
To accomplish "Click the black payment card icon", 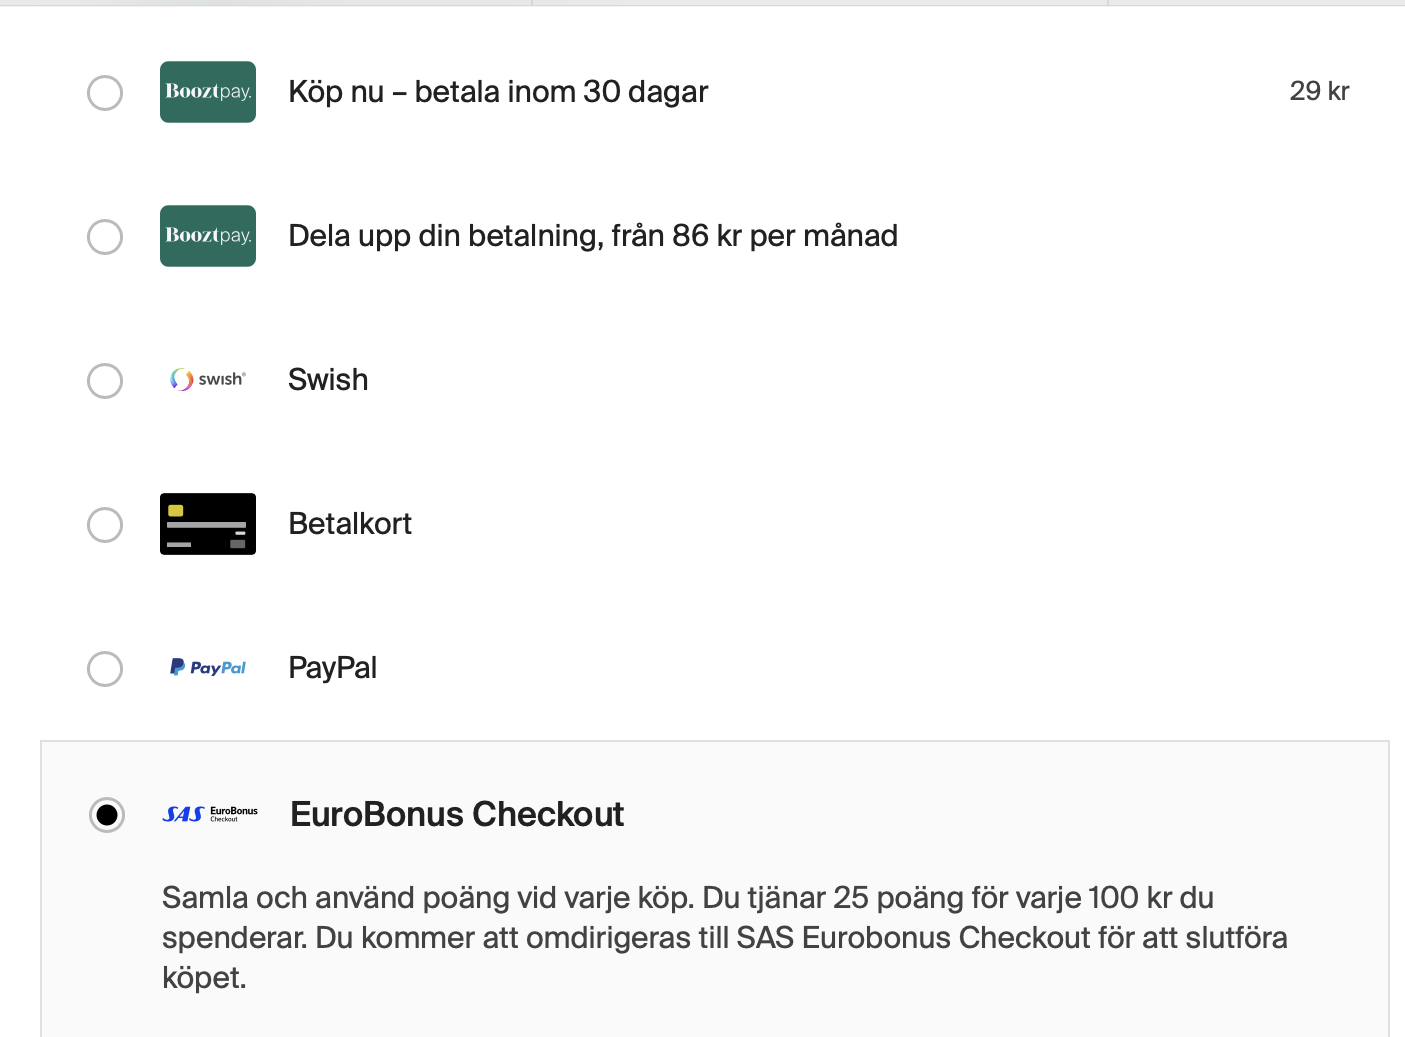I will 208,524.
